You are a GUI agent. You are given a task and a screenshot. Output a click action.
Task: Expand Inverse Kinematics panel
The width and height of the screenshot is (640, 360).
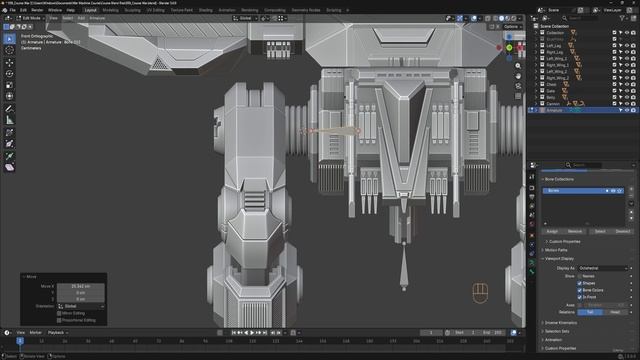561,323
